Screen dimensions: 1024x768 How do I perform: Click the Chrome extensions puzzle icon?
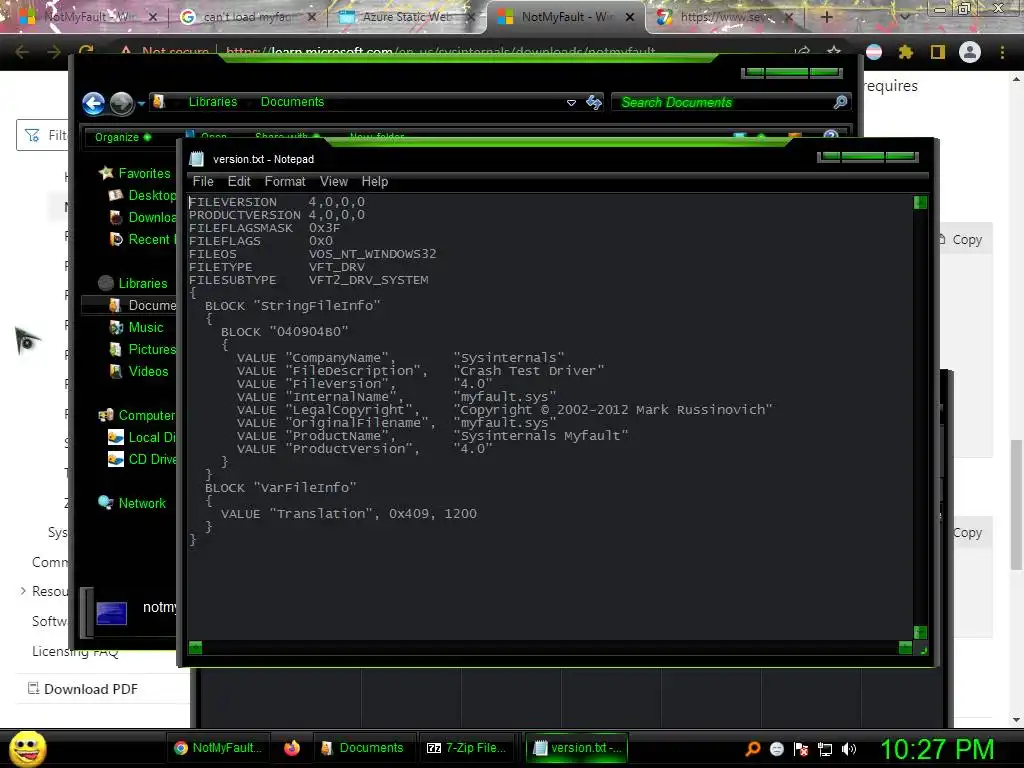coord(905,52)
